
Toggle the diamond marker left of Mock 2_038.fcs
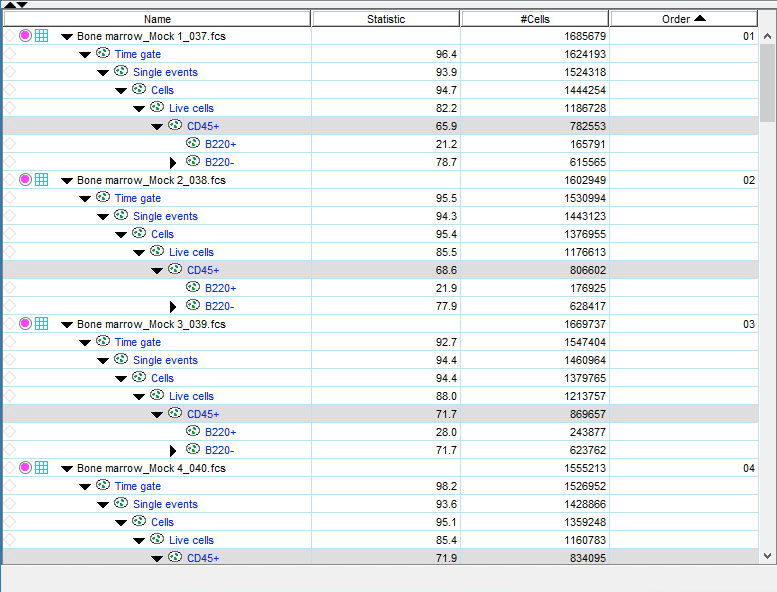coord(9,180)
